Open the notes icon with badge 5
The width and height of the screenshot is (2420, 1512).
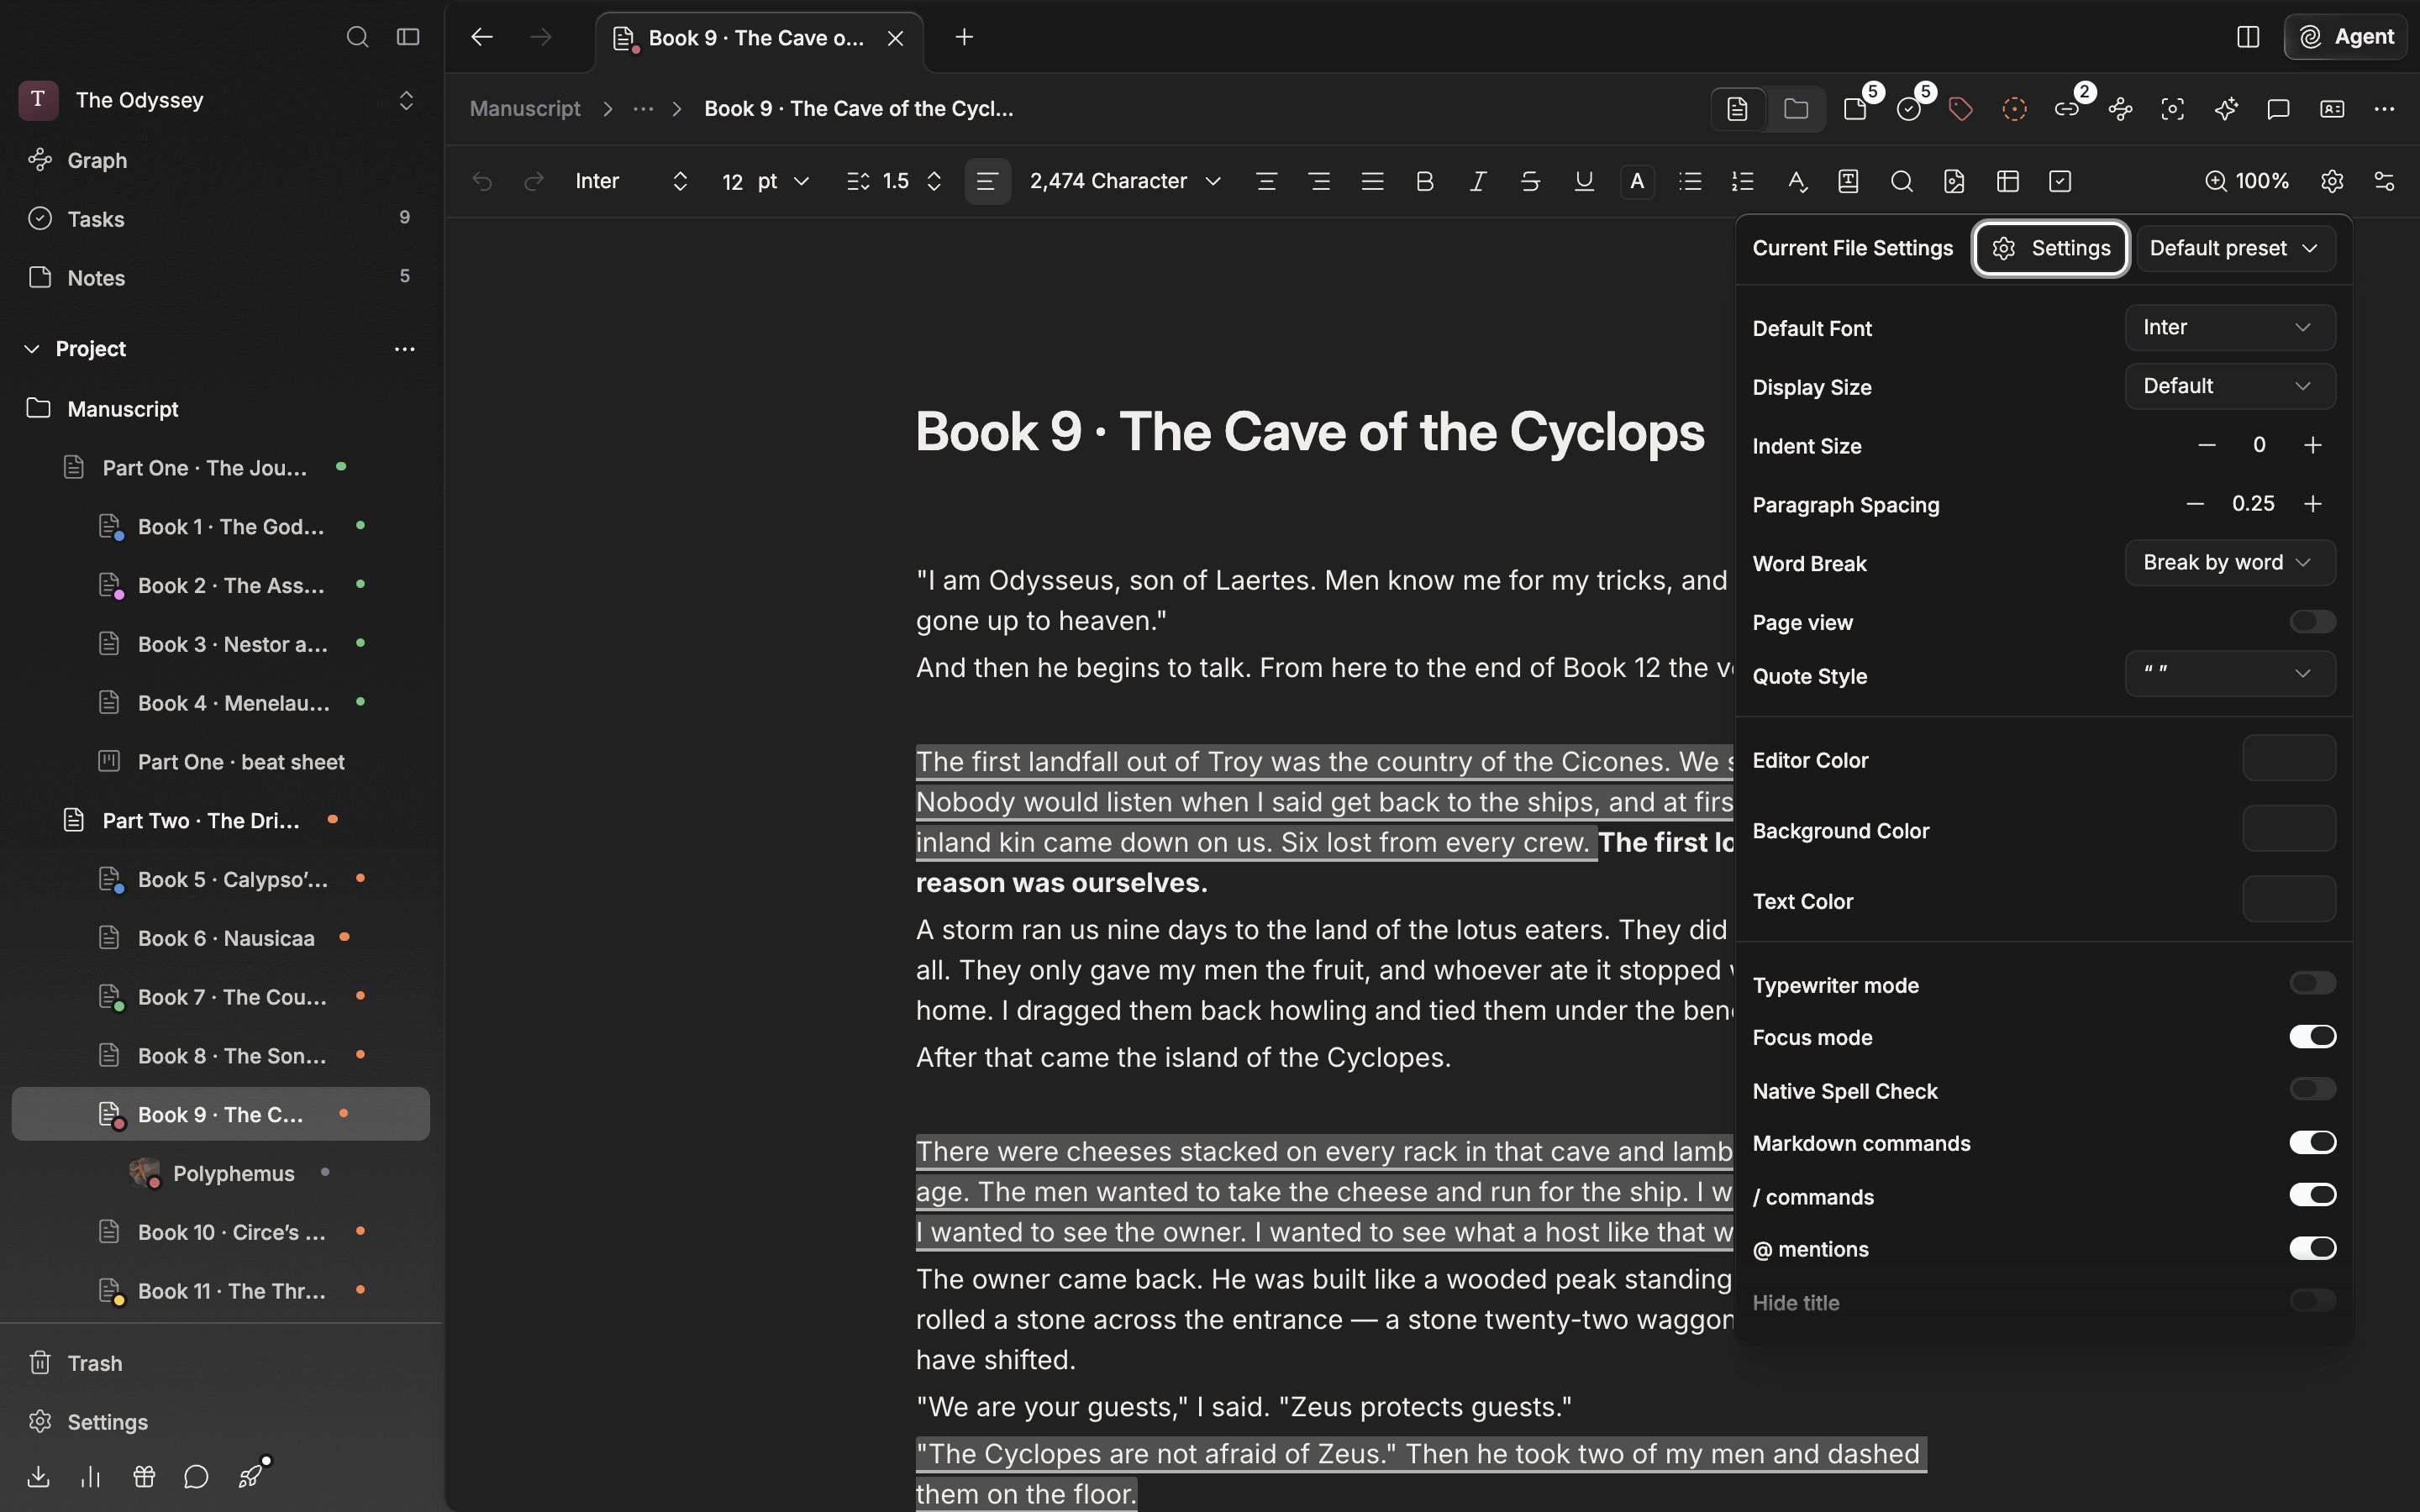pyautogui.click(x=1856, y=108)
